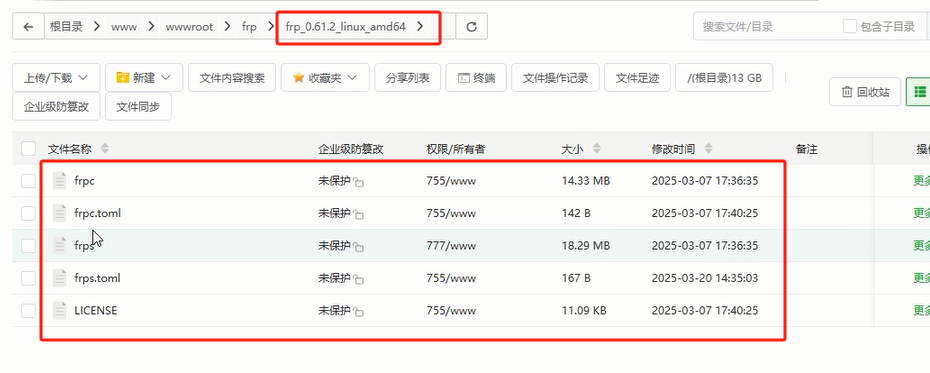930x373 pixels.
Task: Open 文件内容搜索 file content search
Action: (x=232, y=78)
